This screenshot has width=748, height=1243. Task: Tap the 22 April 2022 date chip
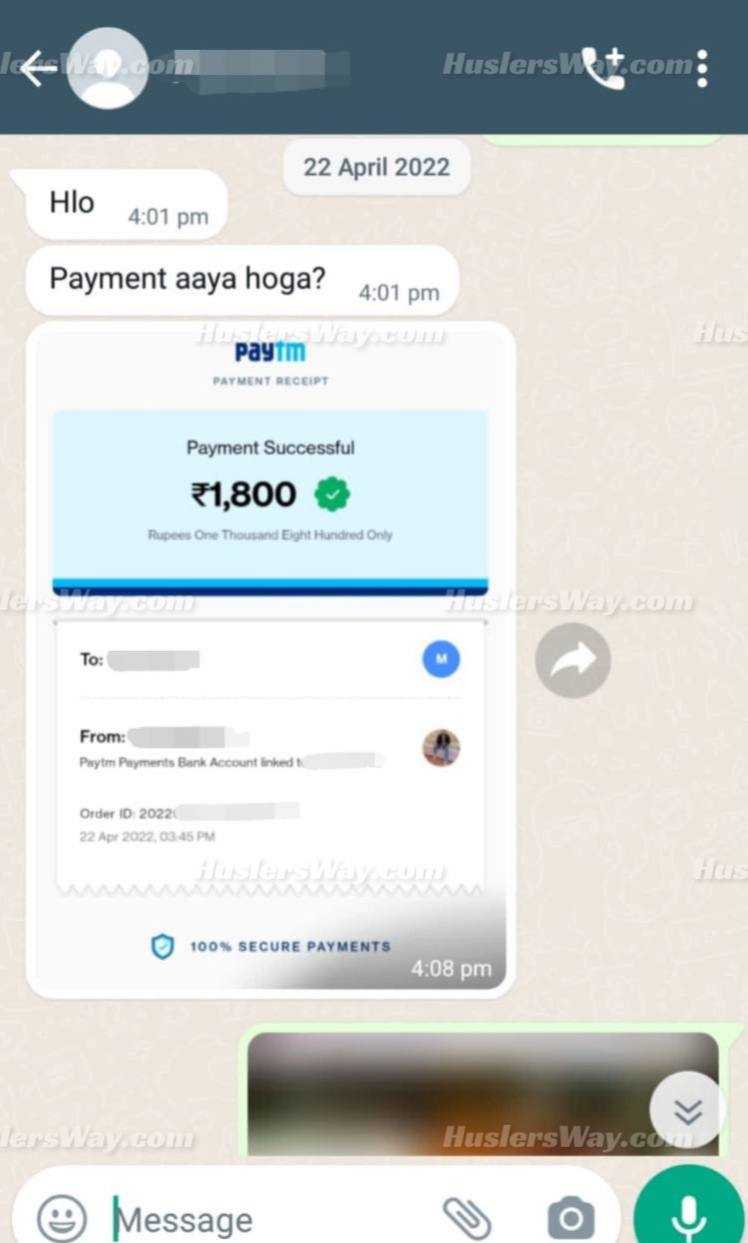pos(376,167)
